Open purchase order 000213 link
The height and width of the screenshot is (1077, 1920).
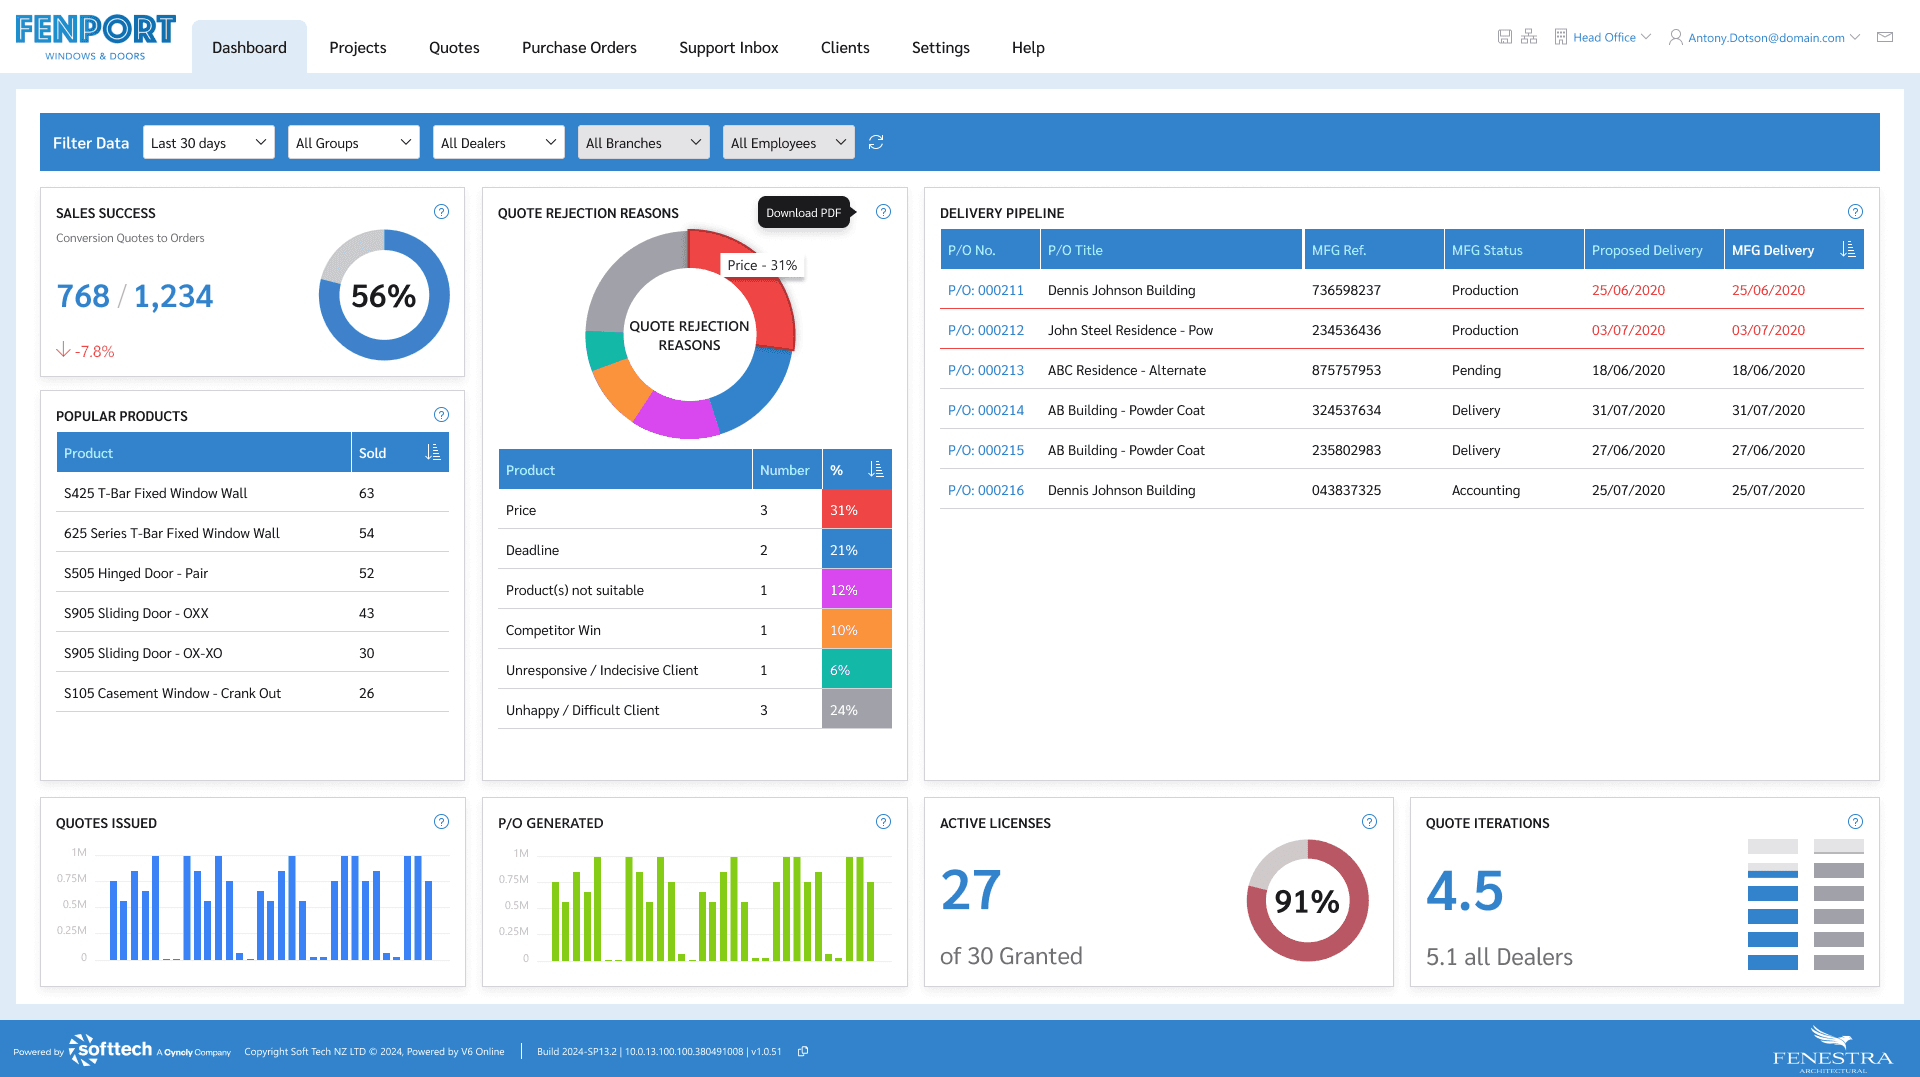point(985,370)
